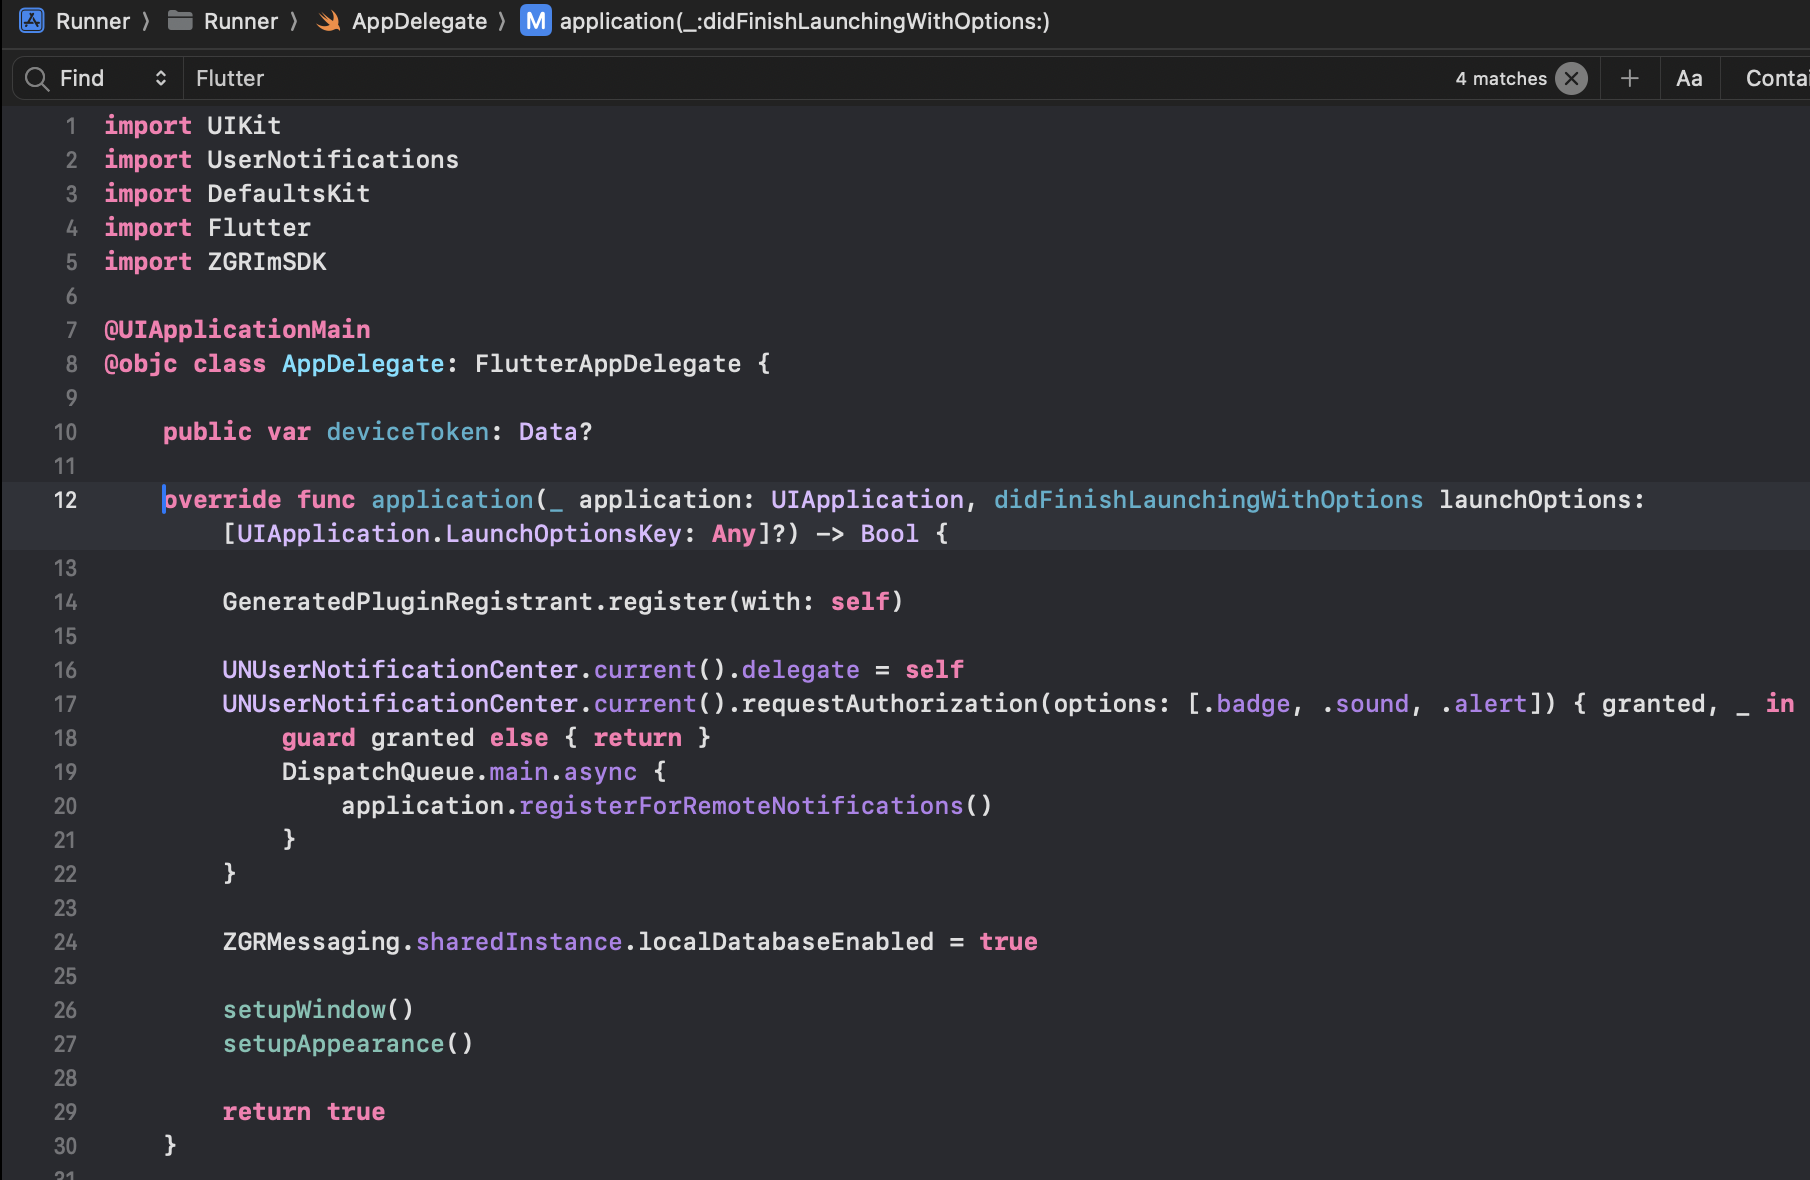
Task: Open AppDelegate breadcrumb item
Action: click(x=419, y=21)
